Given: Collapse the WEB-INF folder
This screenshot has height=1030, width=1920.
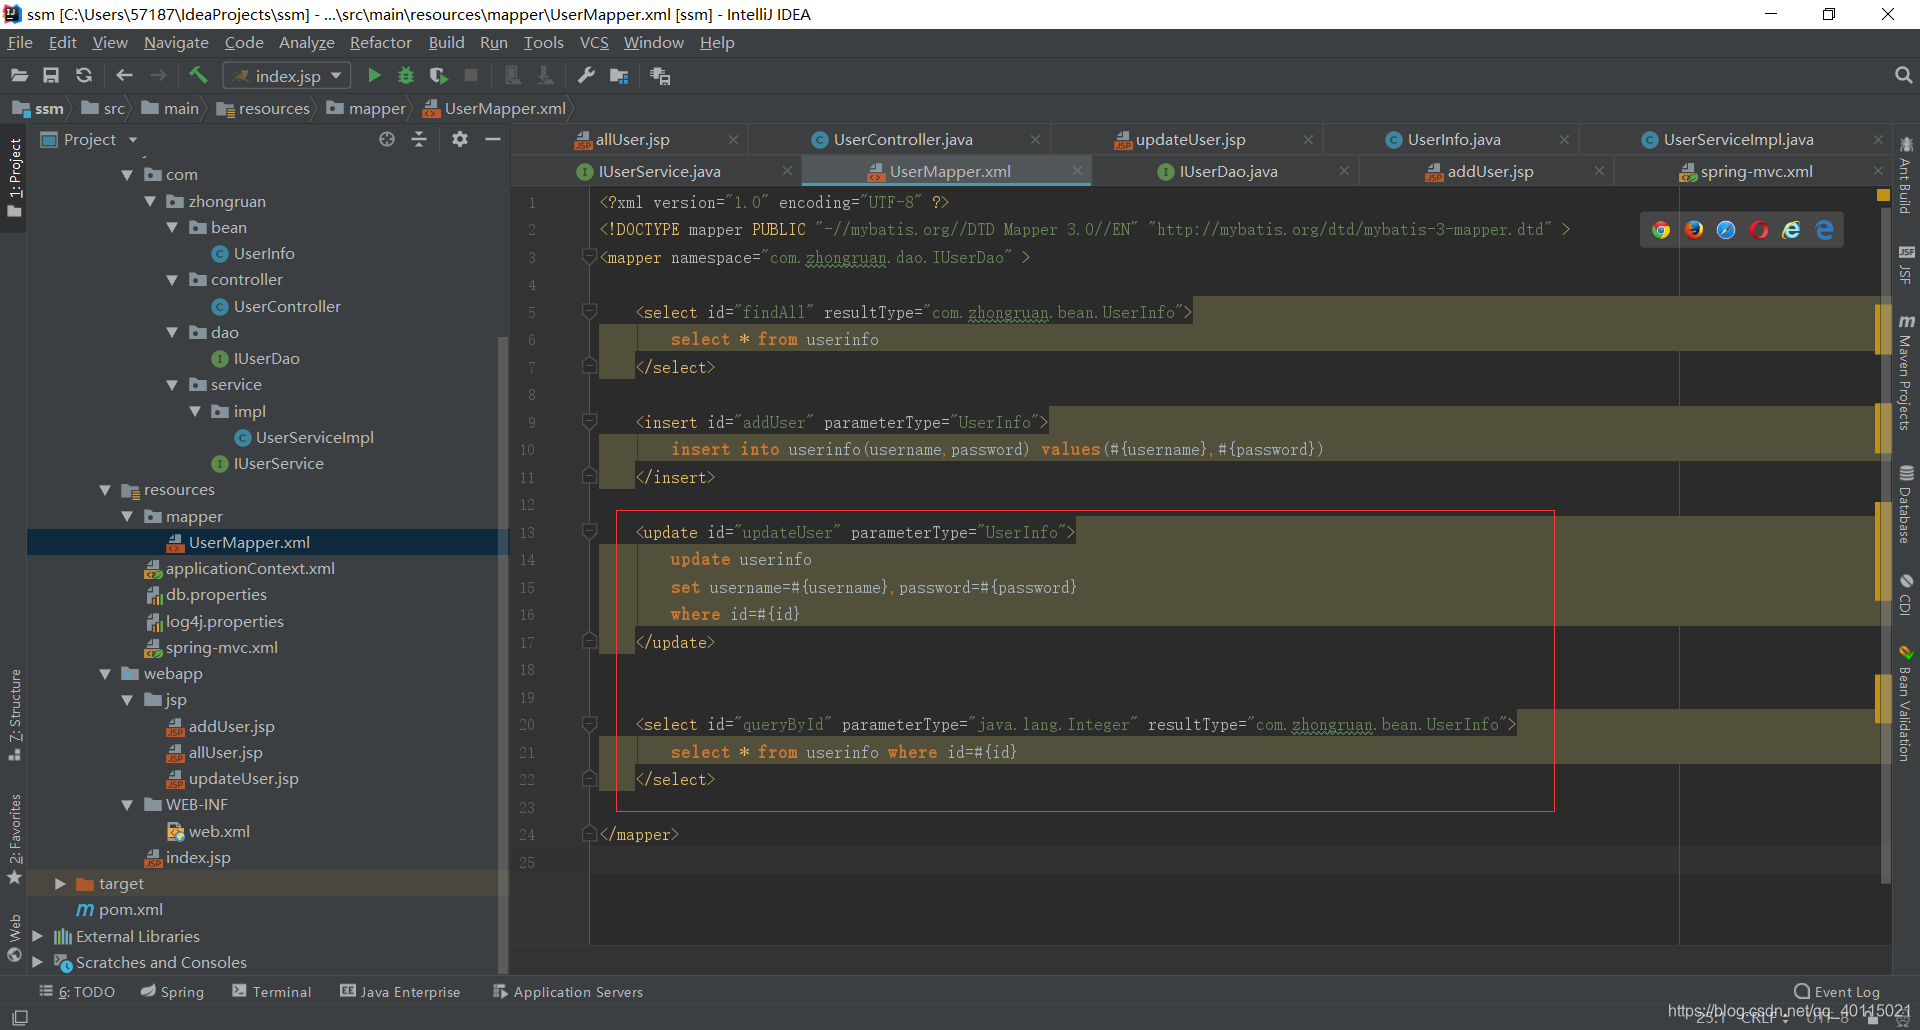Looking at the screenshot, I should pyautogui.click(x=127, y=805).
